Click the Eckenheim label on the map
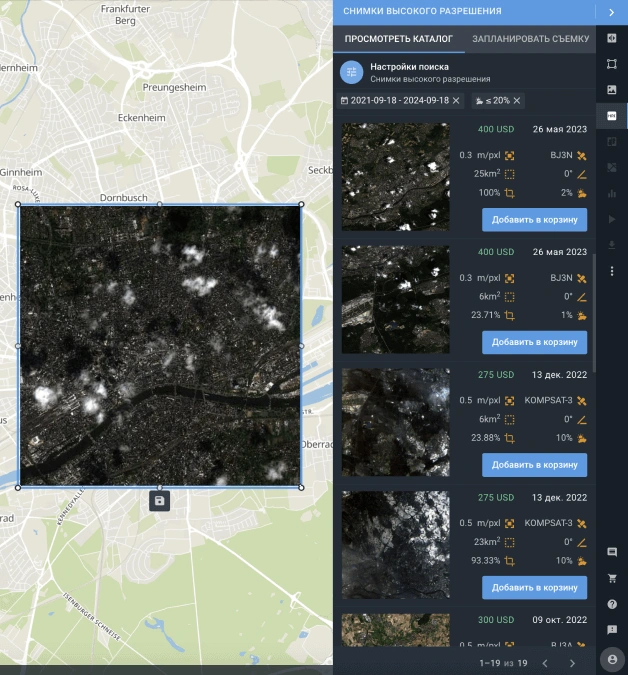628x675 pixels. (x=142, y=118)
